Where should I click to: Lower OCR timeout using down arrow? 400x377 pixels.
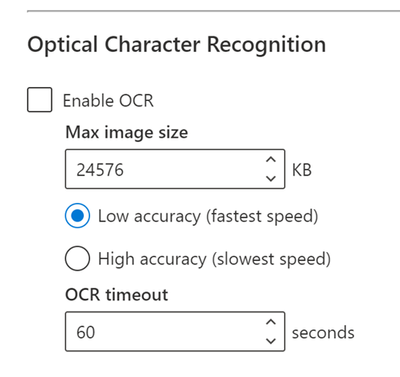click(x=271, y=341)
